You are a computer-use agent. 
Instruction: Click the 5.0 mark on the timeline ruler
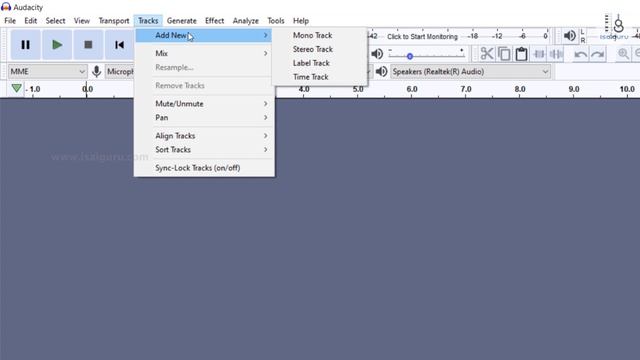click(358, 89)
